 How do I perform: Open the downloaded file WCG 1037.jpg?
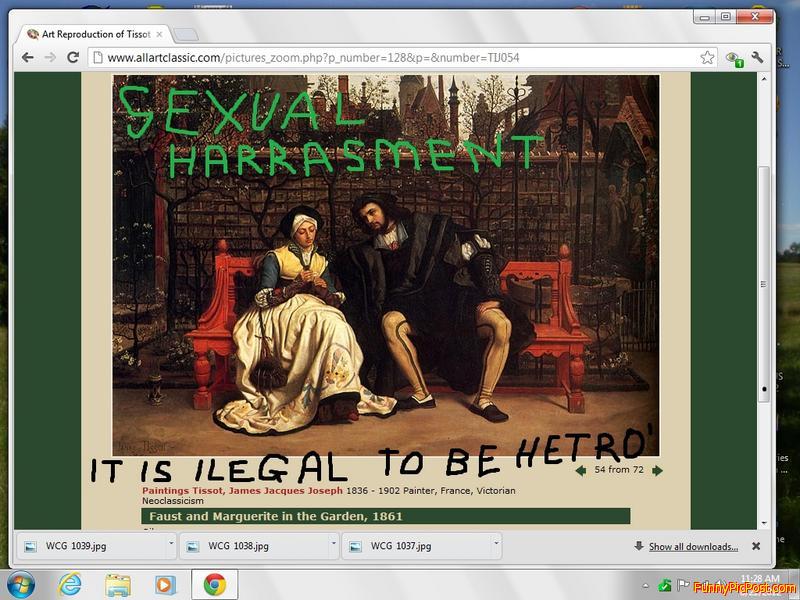[x=417, y=546]
